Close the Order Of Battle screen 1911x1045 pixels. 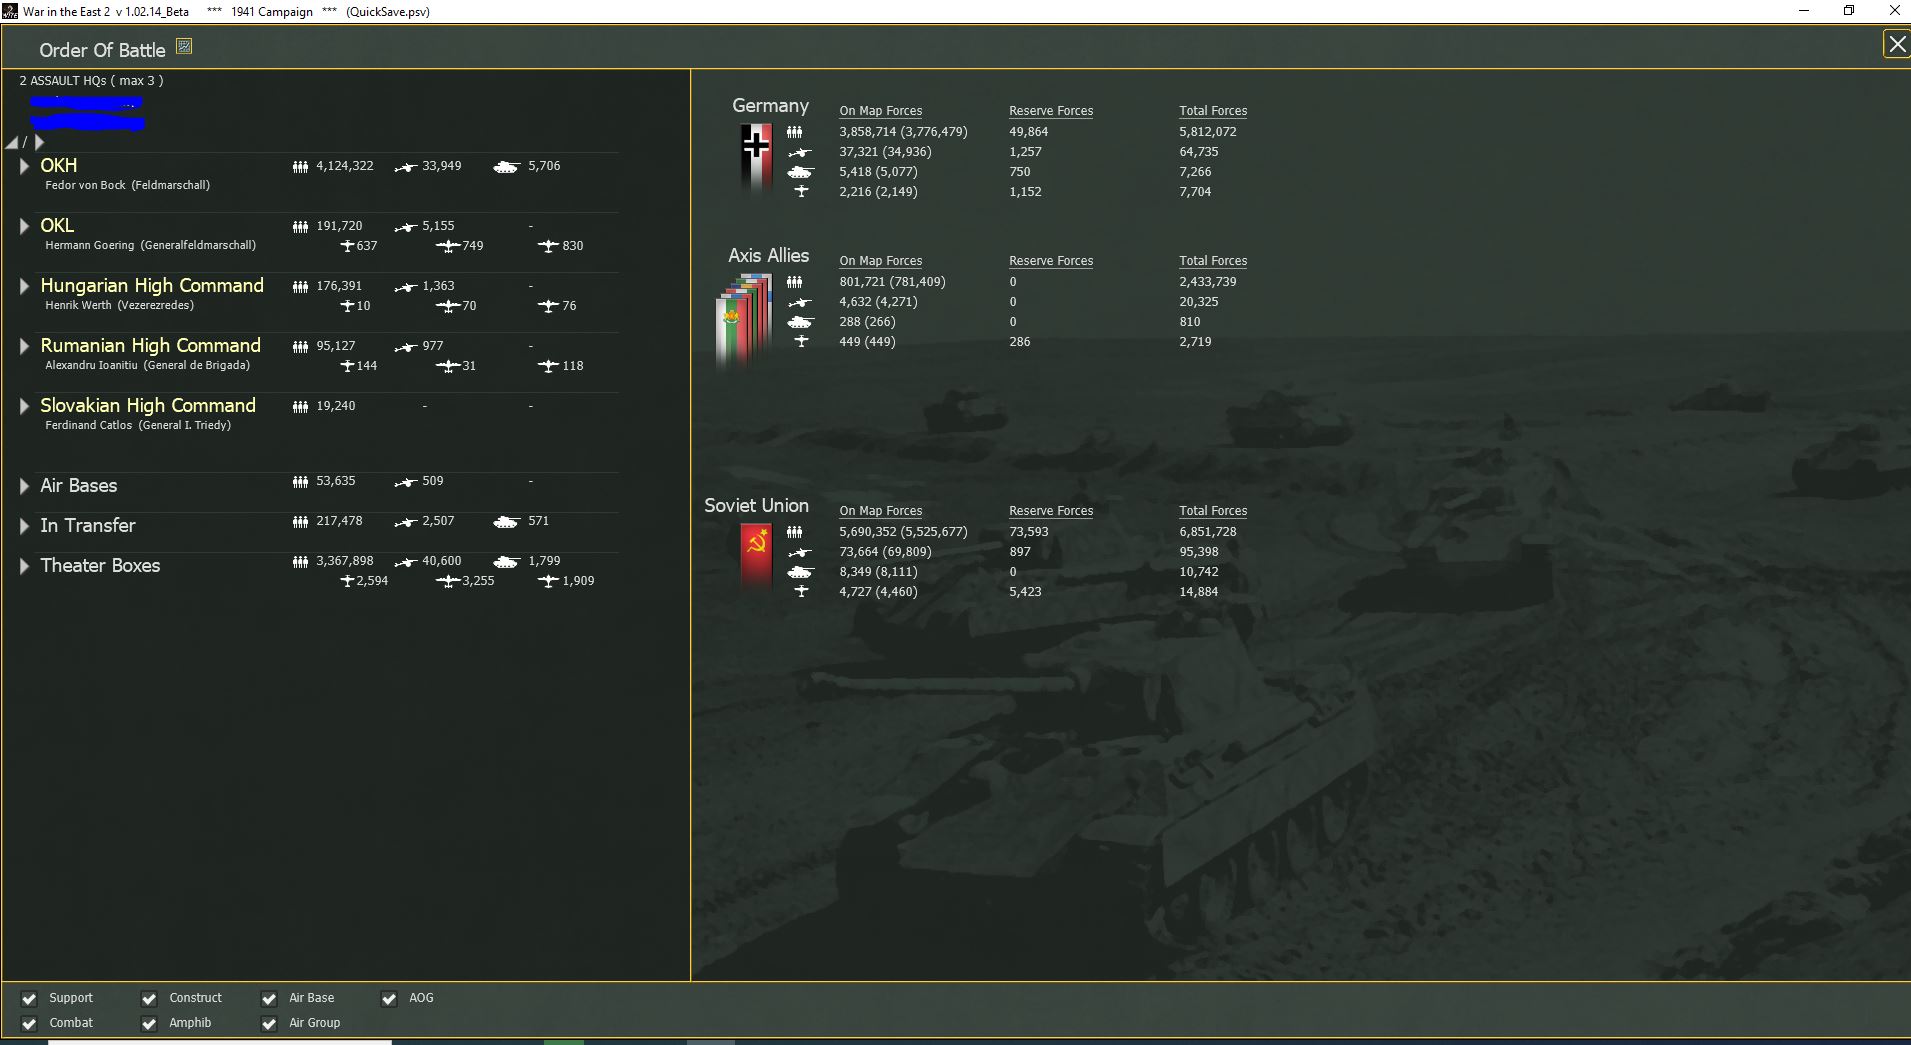tap(1896, 45)
